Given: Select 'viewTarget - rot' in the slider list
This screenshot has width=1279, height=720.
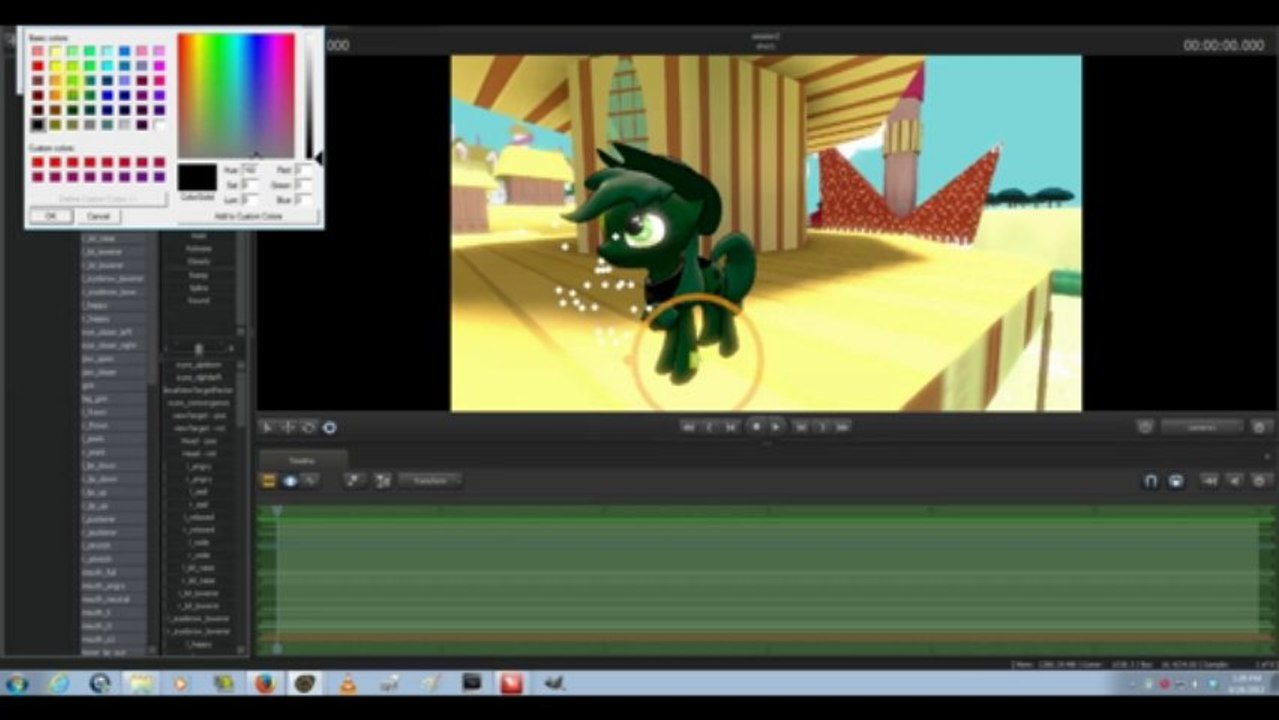Looking at the screenshot, I should point(198,428).
